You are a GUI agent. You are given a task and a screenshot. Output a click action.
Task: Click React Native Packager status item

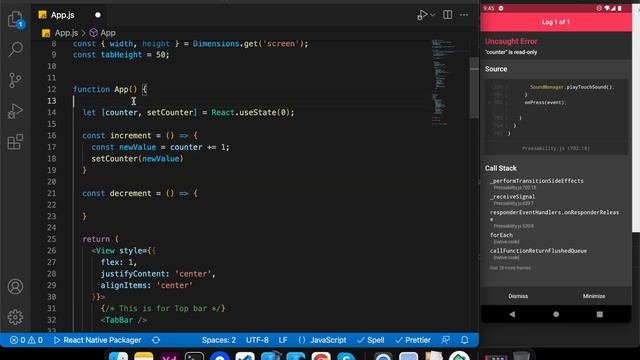click(98, 340)
